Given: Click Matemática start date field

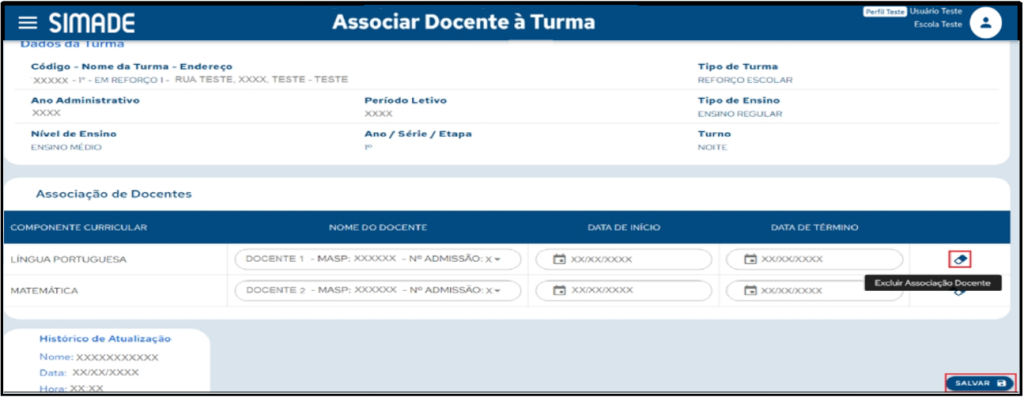Looking at the screenshot, I should (623, 290).
